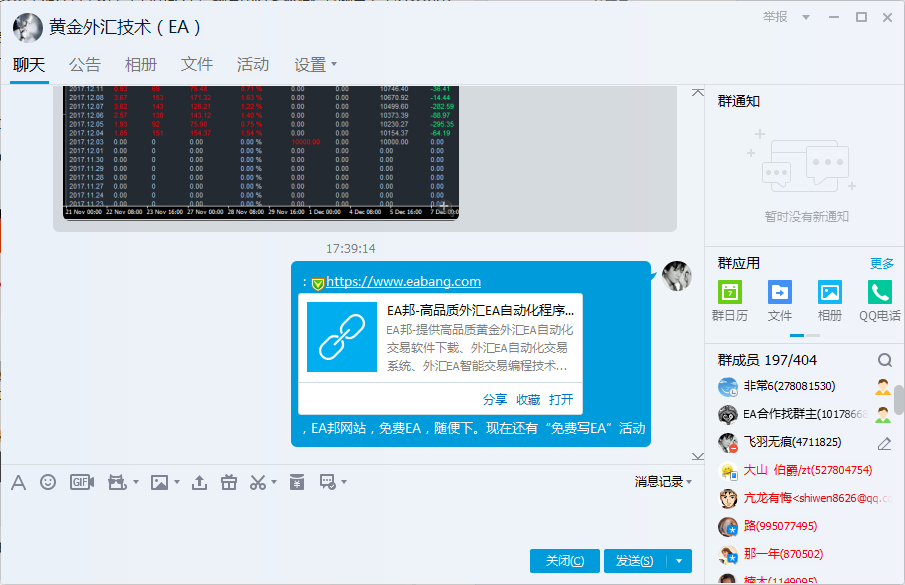
Task: Open the 活动 tab
Action: 253,65
